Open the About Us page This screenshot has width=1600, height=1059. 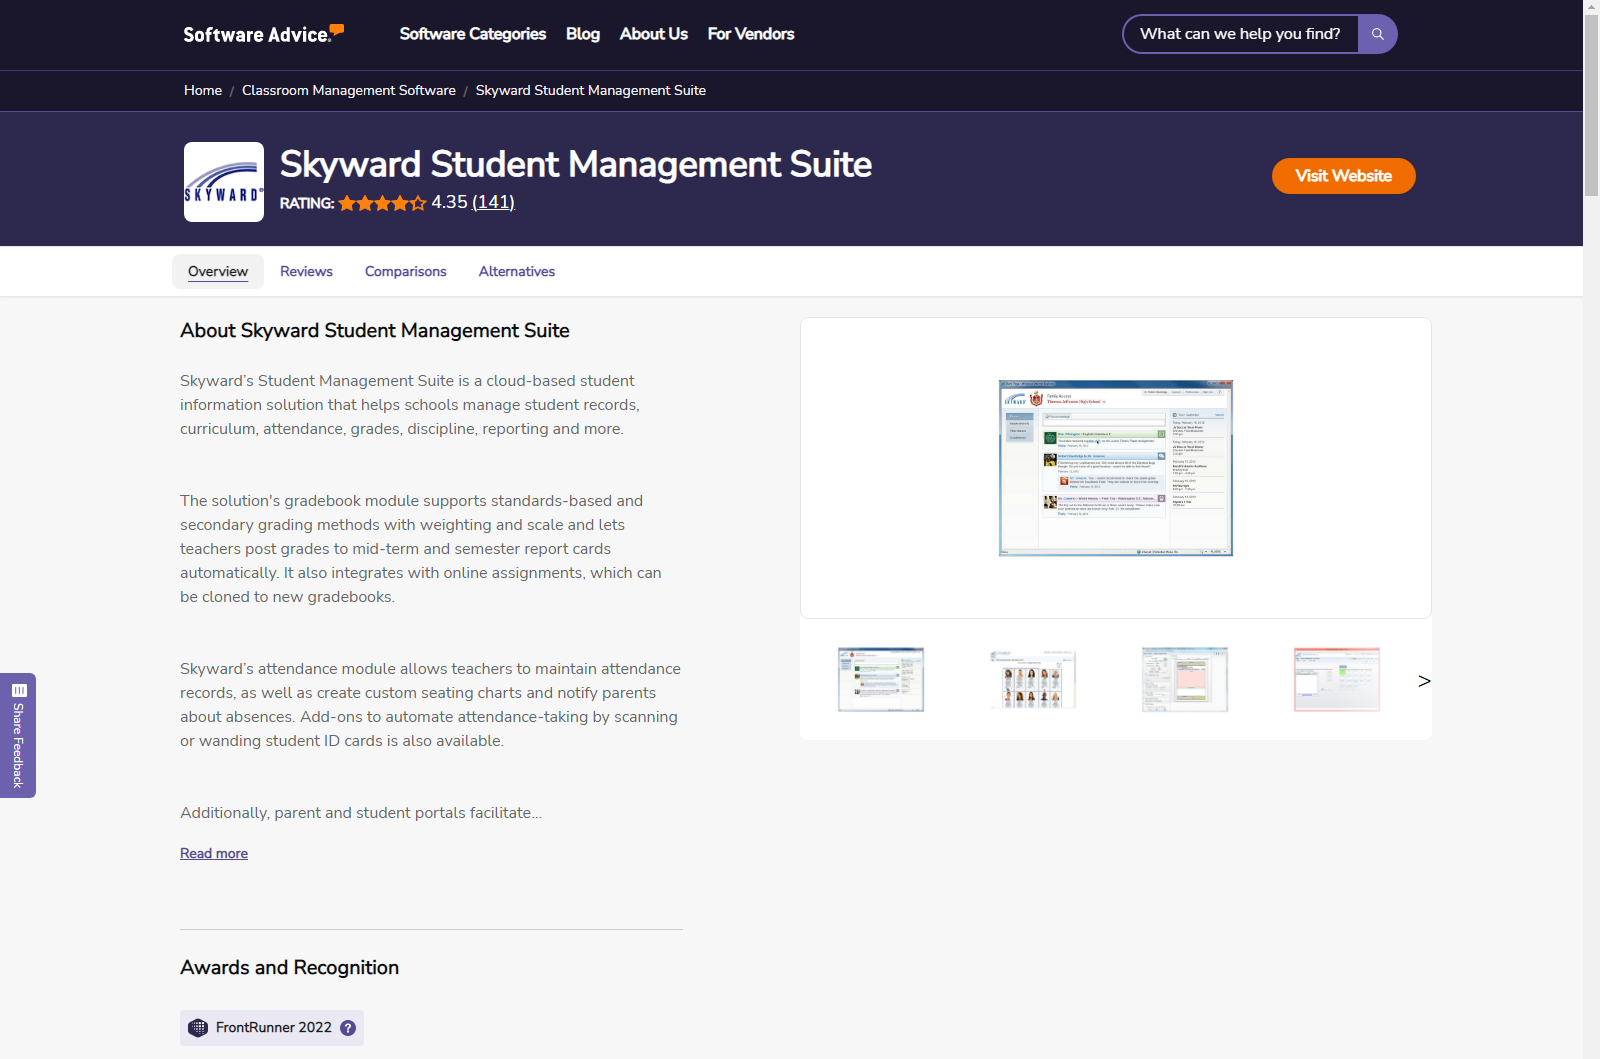[x=654, y=34]
